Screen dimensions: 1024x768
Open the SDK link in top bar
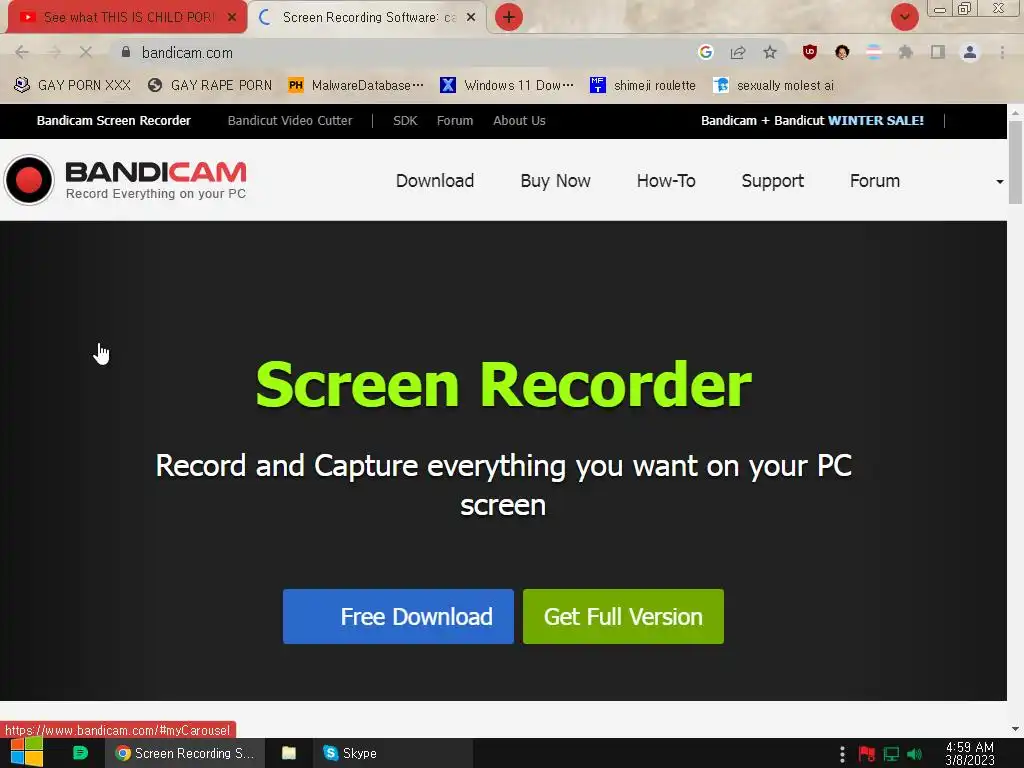tap(405, 121)
